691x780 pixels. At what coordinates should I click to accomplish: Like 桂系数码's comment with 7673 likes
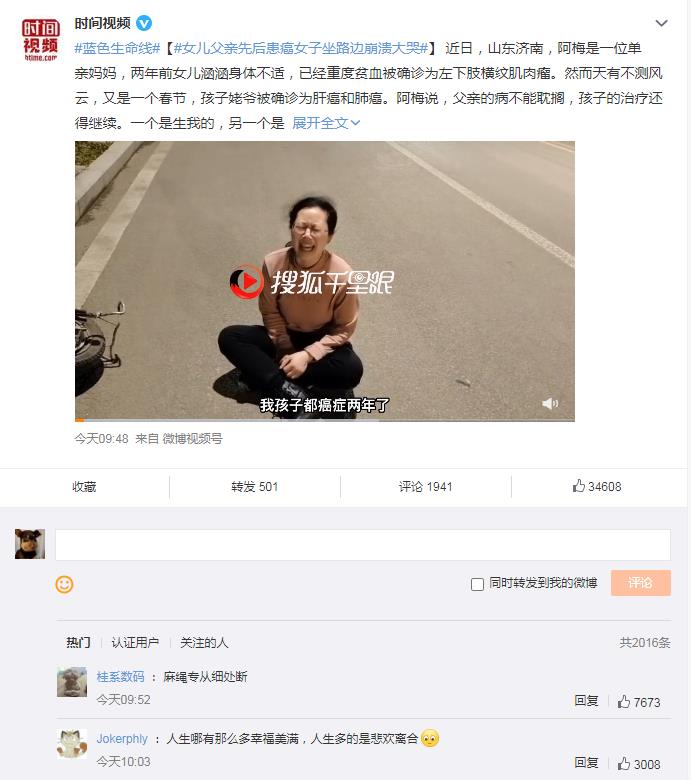pyautogui.click(x=639, y=702)
